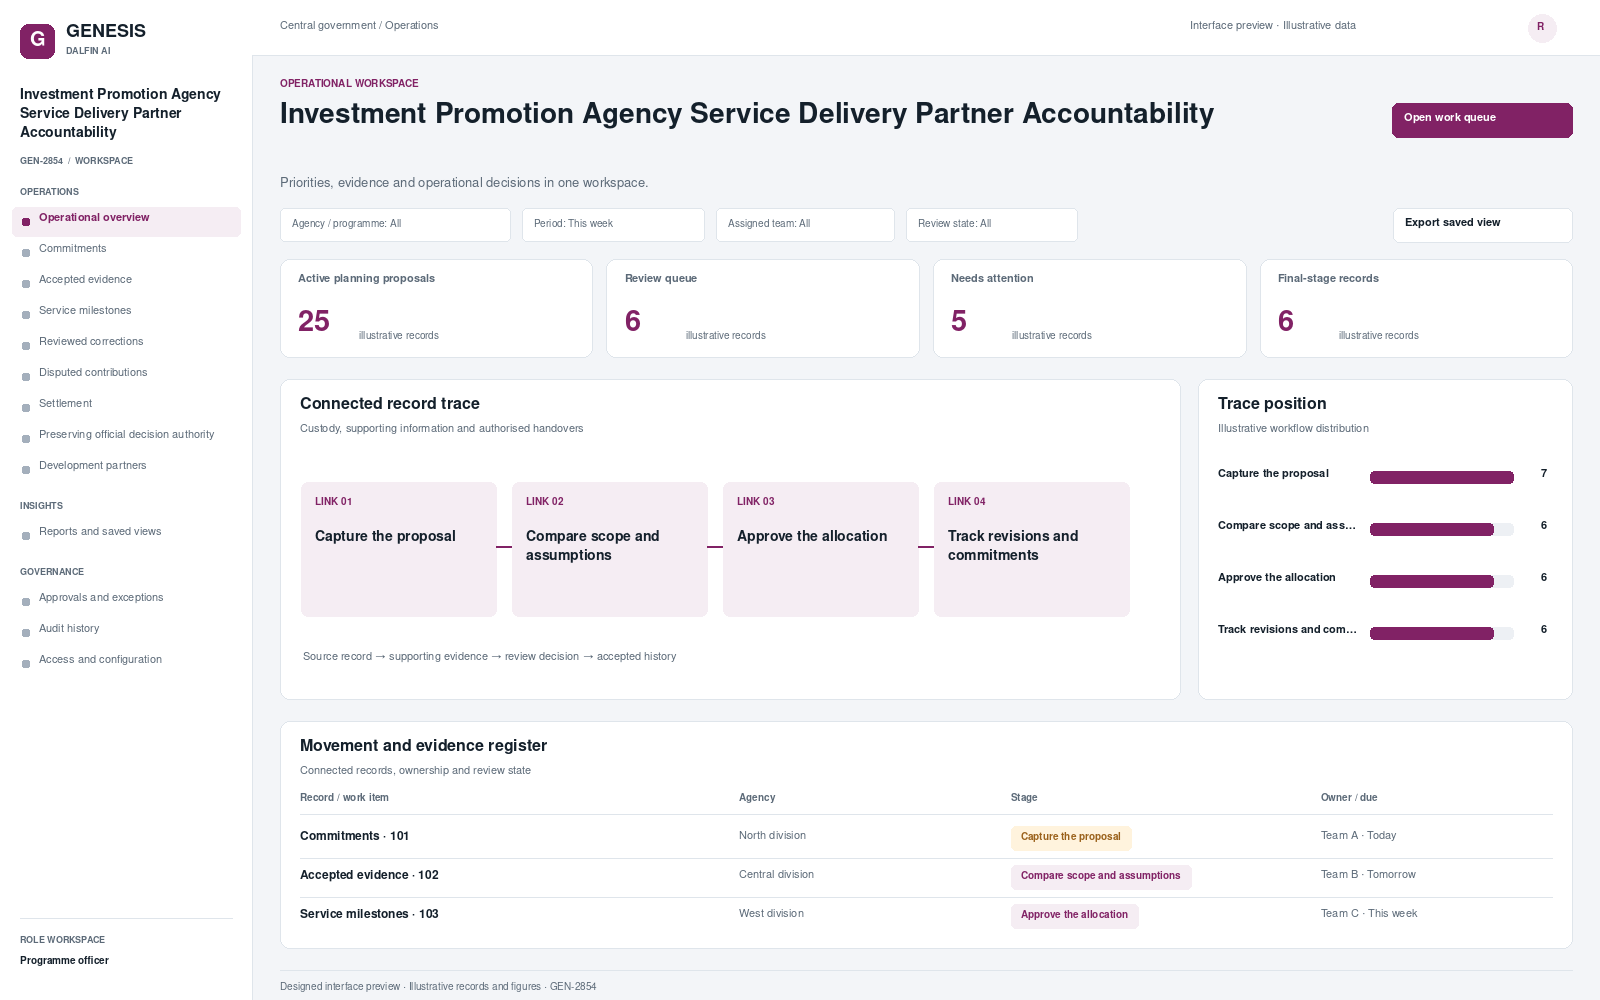The height and width of the screenshot is (1000, 1600).
Task: Select Link 03 Approve the allocation card
Action: 821,549
